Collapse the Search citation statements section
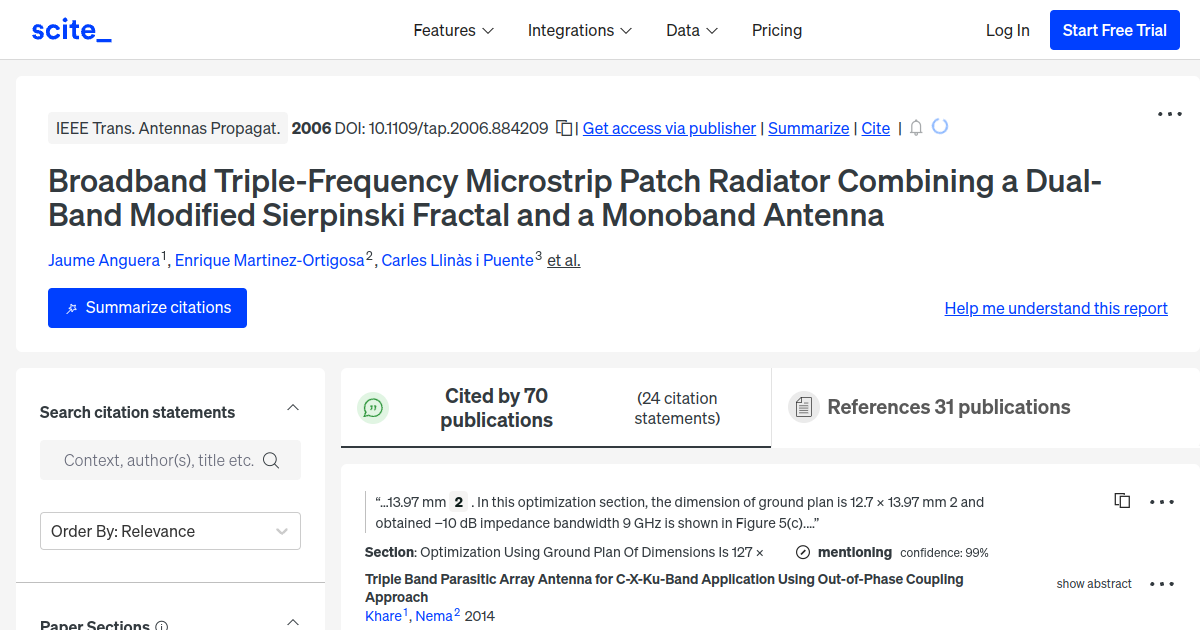Viewport: 1200px width, 630px height. coord(293,407)
